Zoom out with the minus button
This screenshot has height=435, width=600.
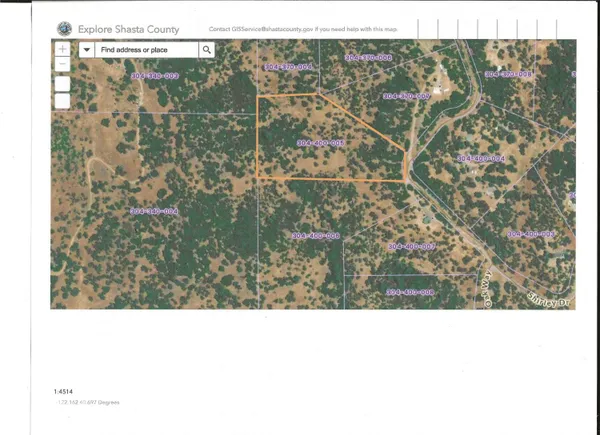click(62, 64)
